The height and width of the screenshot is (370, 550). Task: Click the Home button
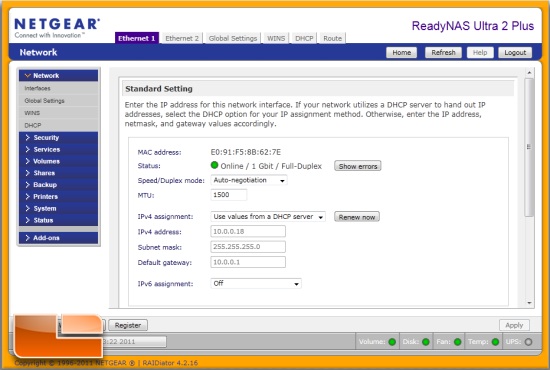402,53
